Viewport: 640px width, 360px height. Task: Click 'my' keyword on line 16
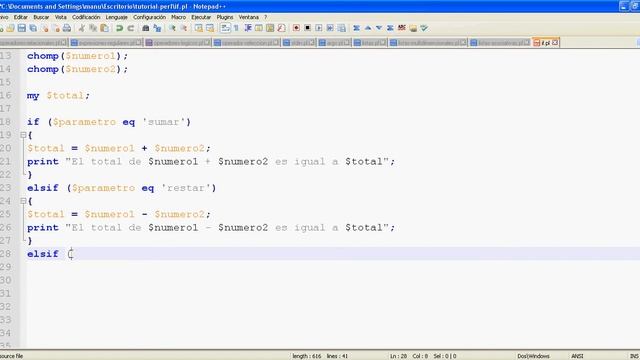[33, 96]
